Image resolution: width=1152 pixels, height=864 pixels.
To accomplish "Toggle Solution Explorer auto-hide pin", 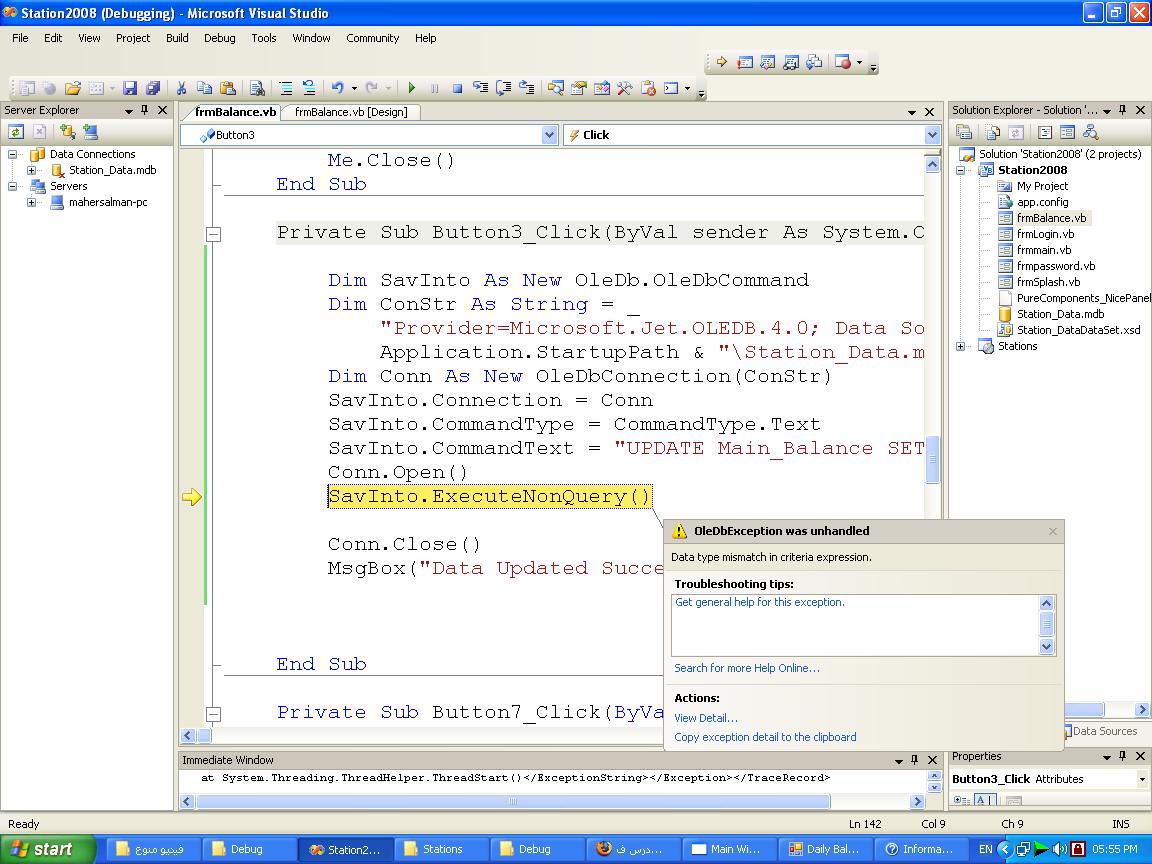I will 1123,110.
